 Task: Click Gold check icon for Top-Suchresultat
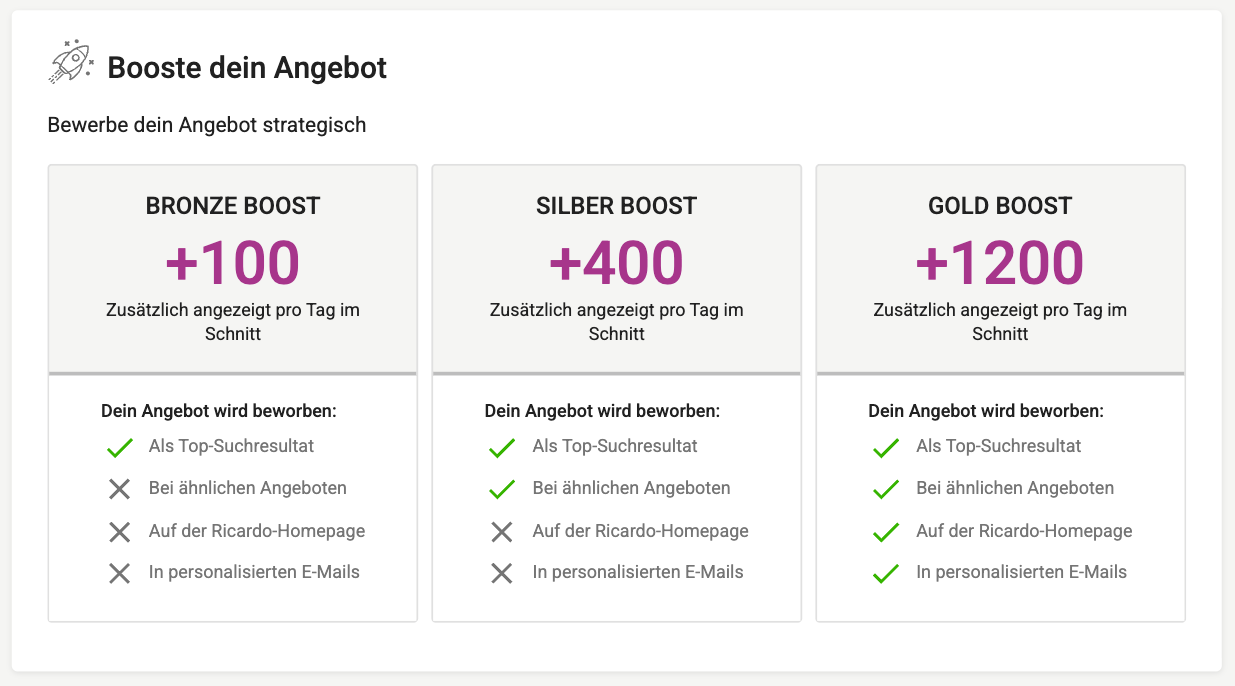pyautogui.click(x=886, y=447)
